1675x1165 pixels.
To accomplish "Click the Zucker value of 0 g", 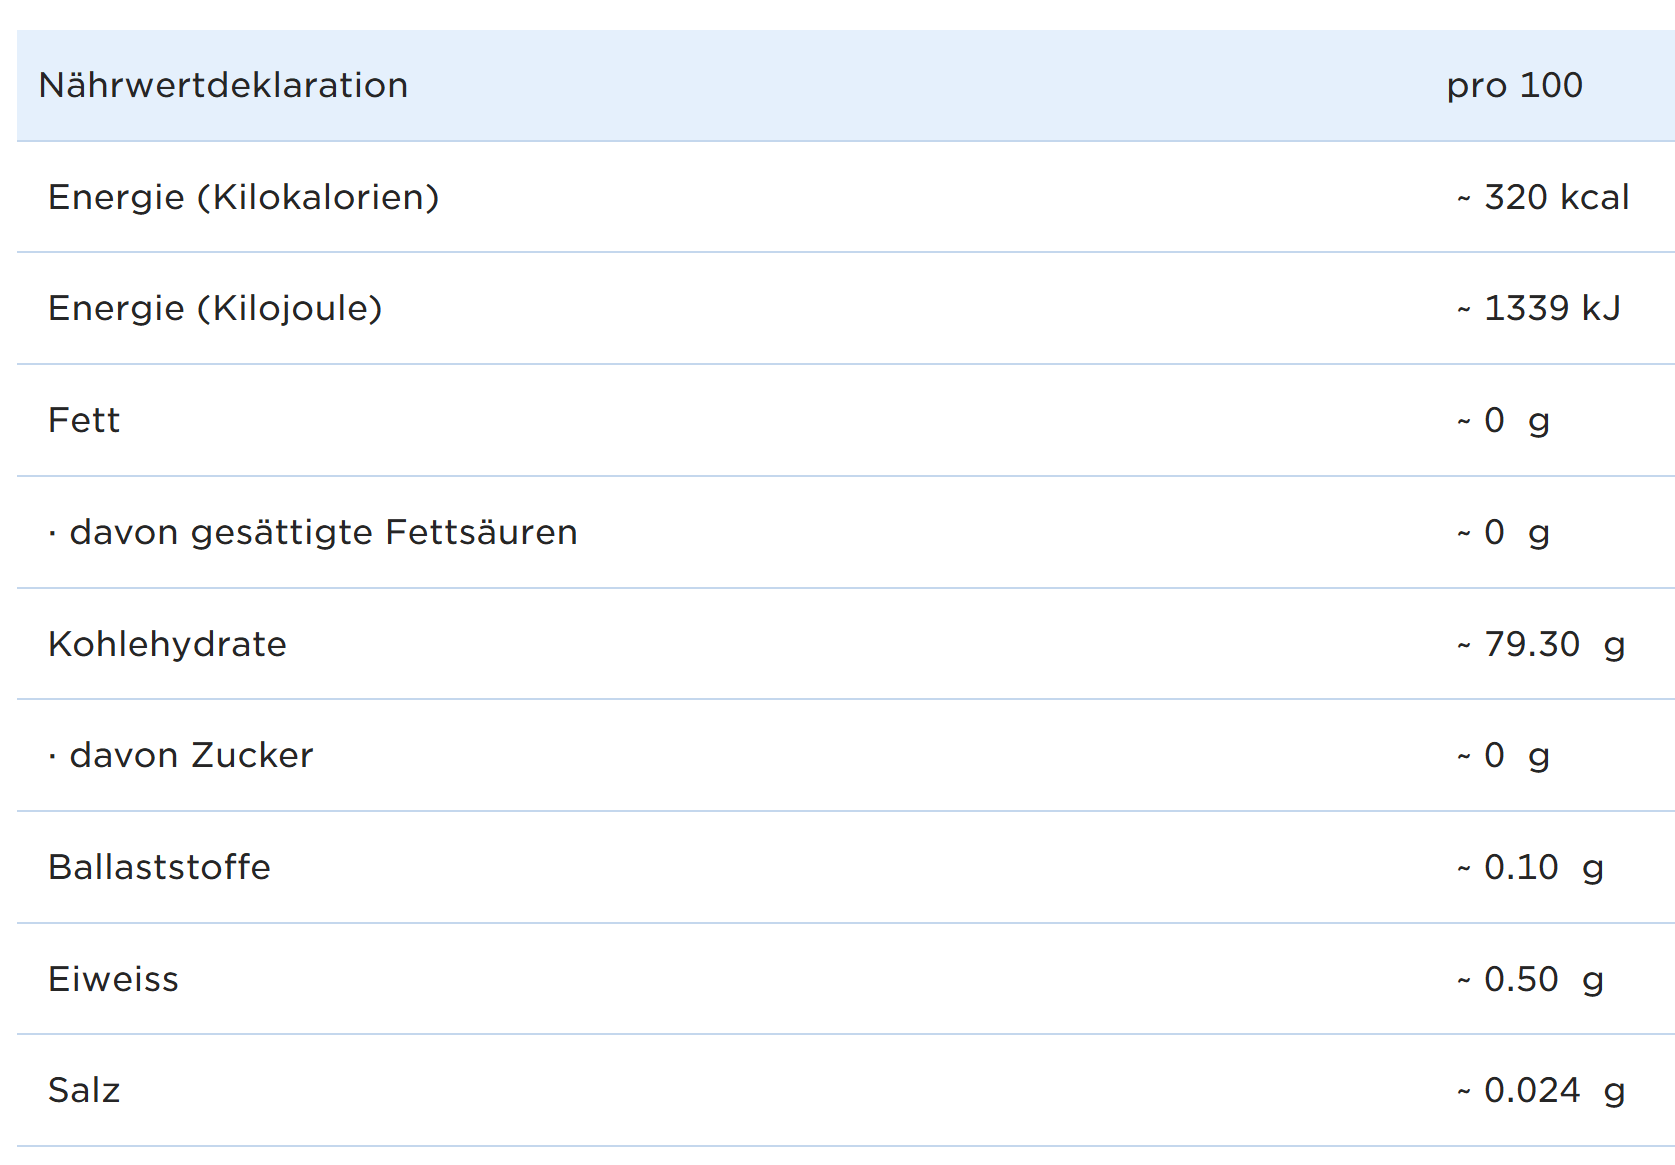I will pyautogui.click(x=1504, y=756).
